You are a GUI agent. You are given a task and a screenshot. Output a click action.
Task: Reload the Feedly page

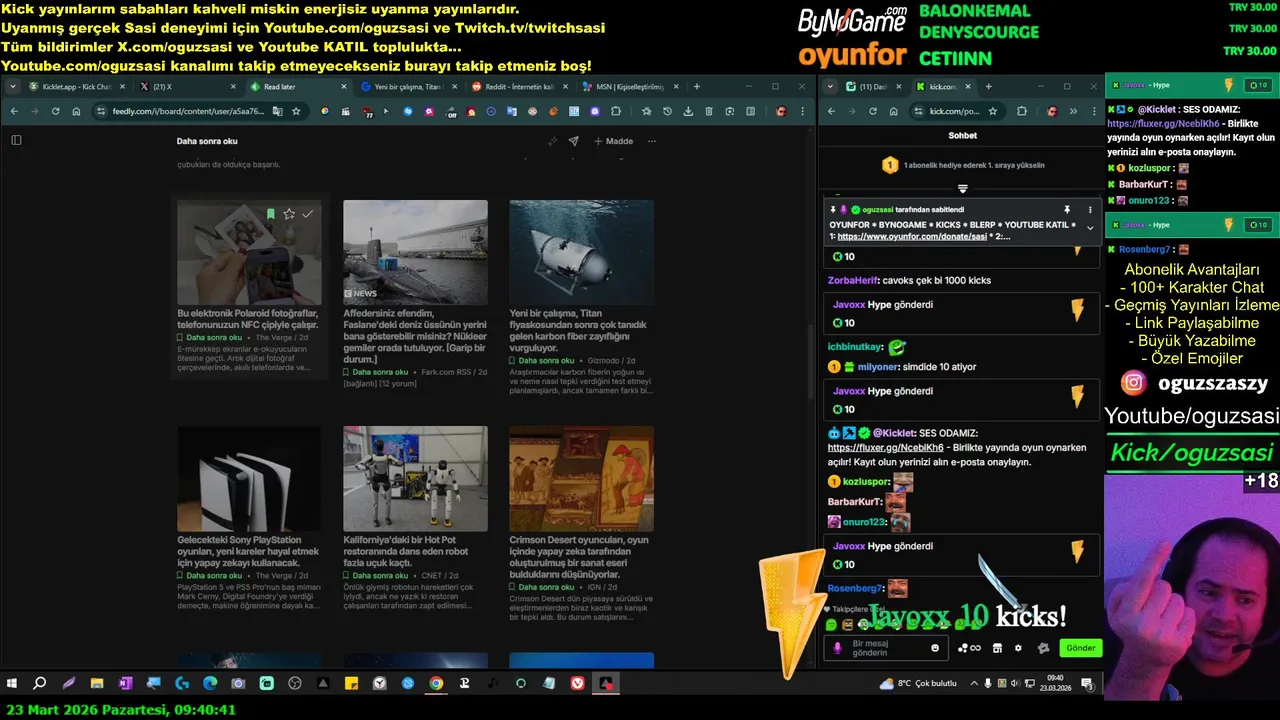(55, 111)
